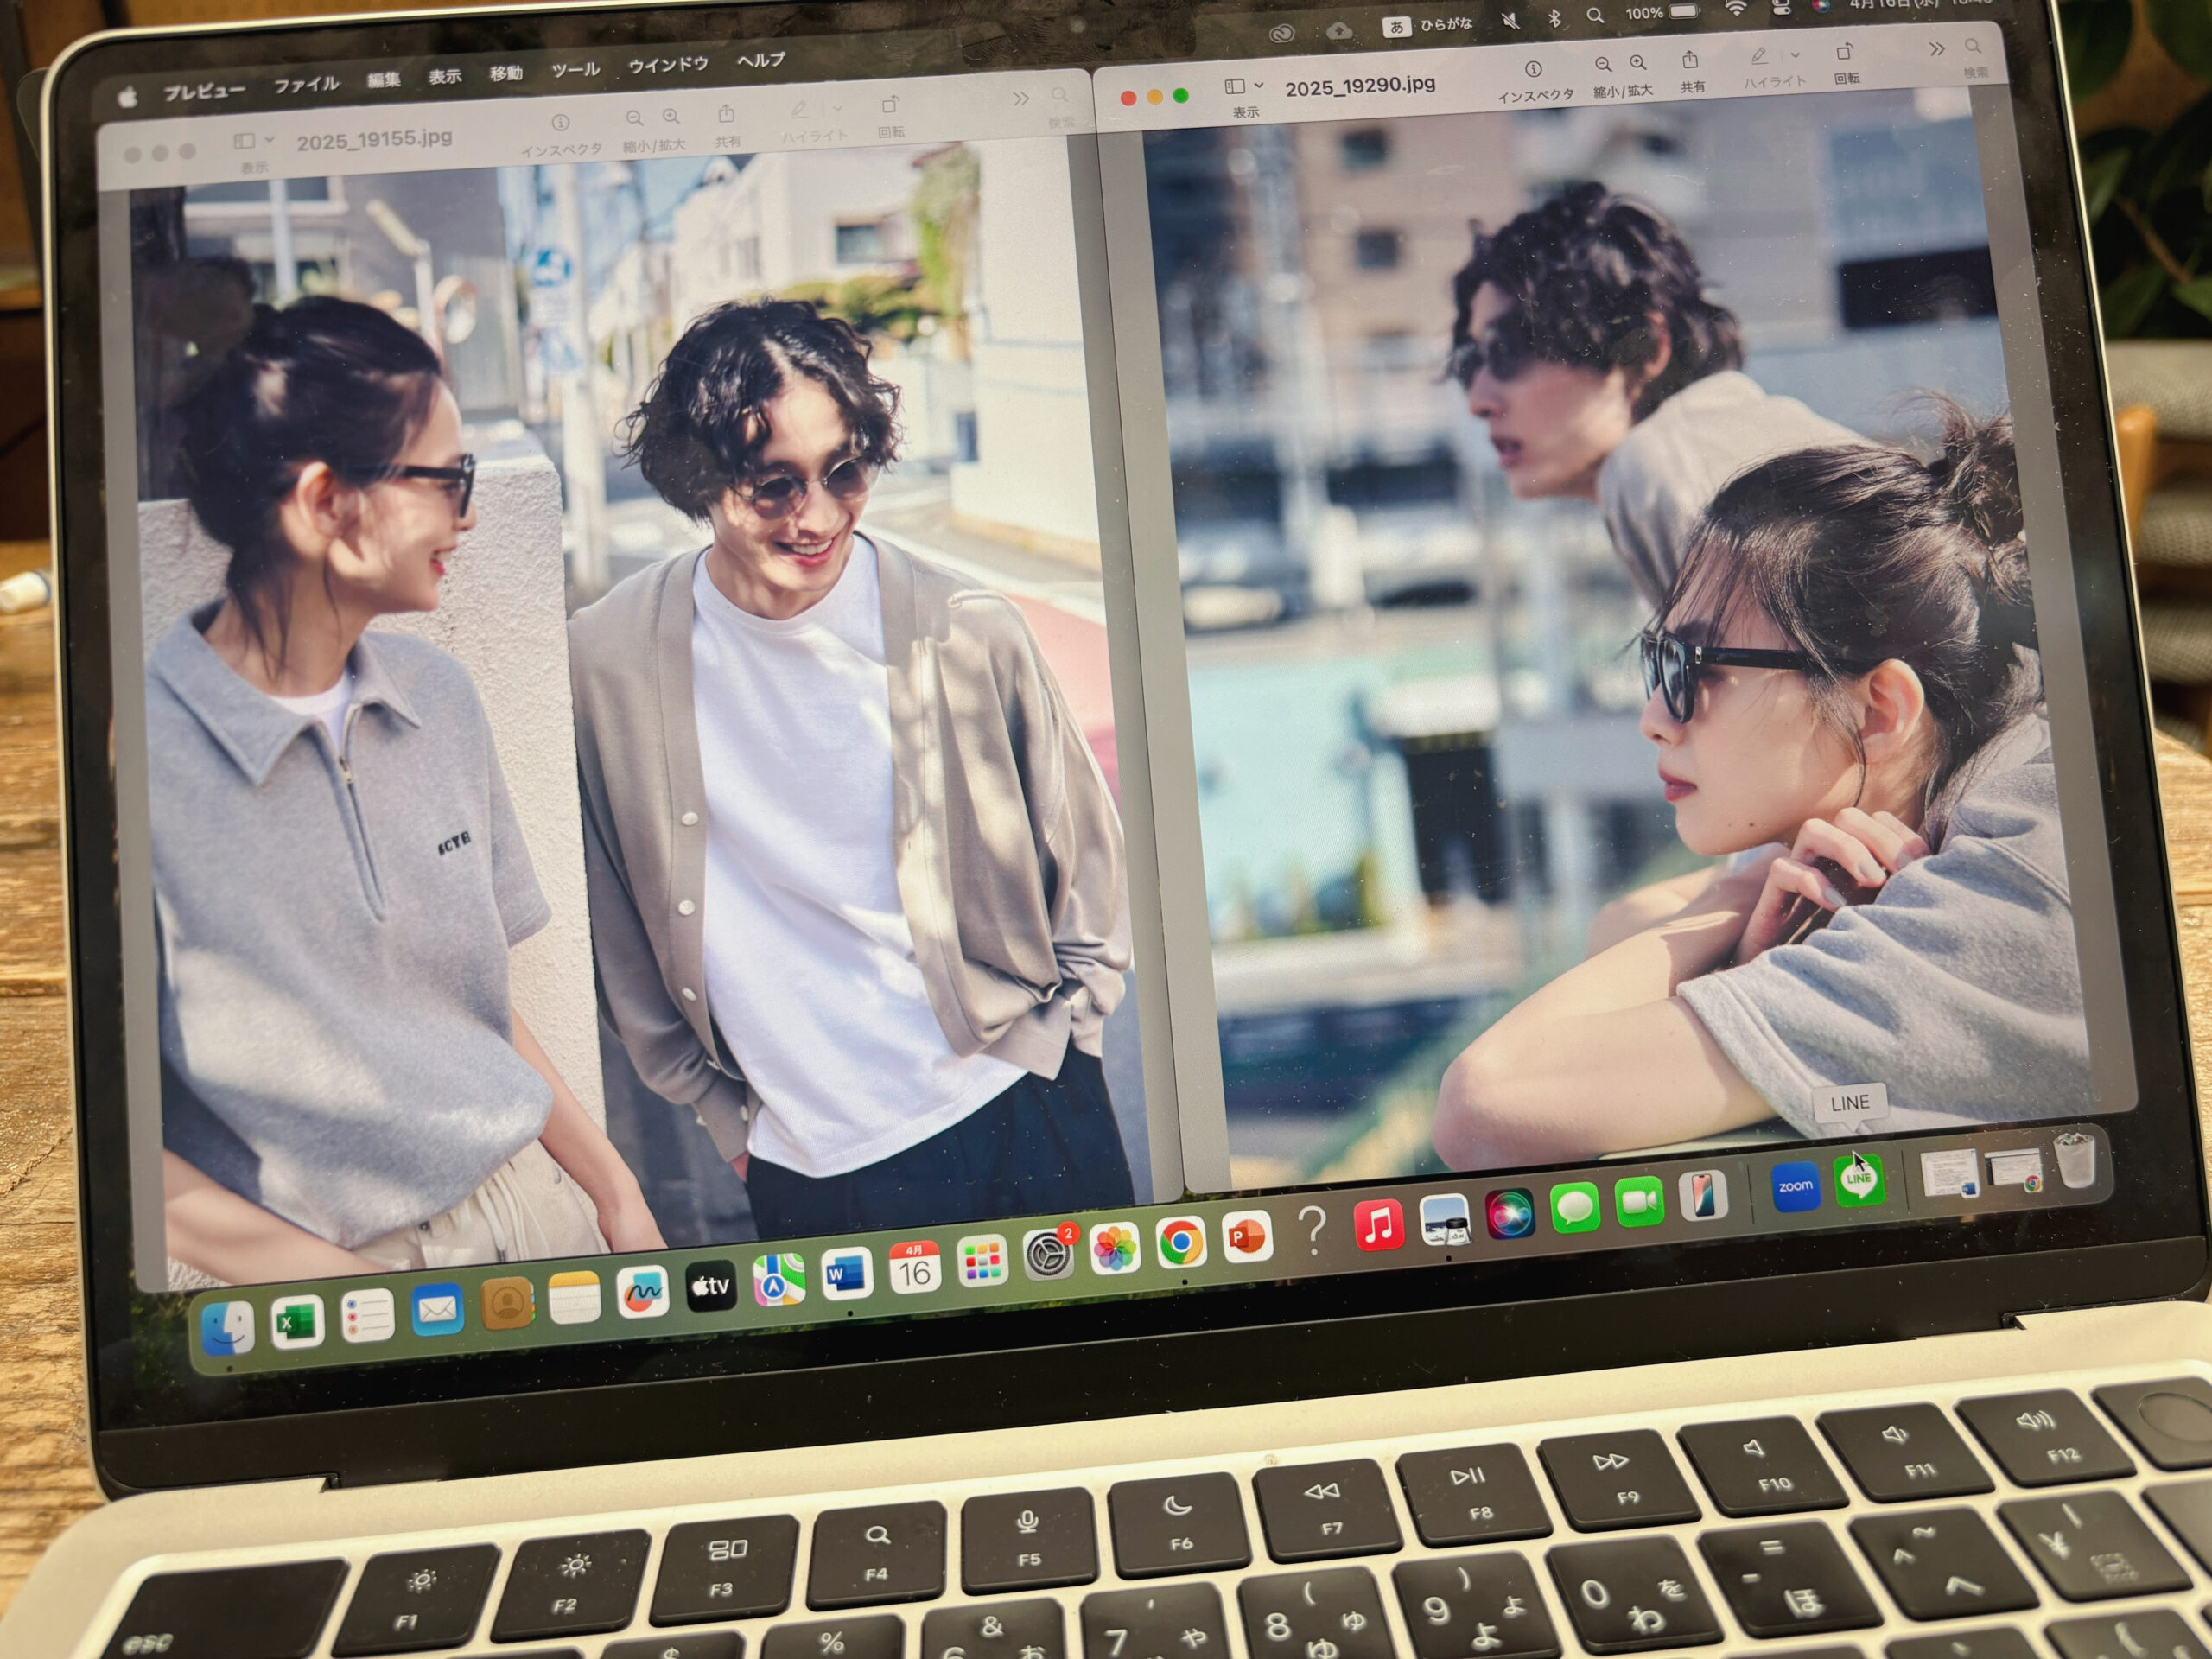Open Inspector in the 2025_19290.jpg window

pos(1532,69)
